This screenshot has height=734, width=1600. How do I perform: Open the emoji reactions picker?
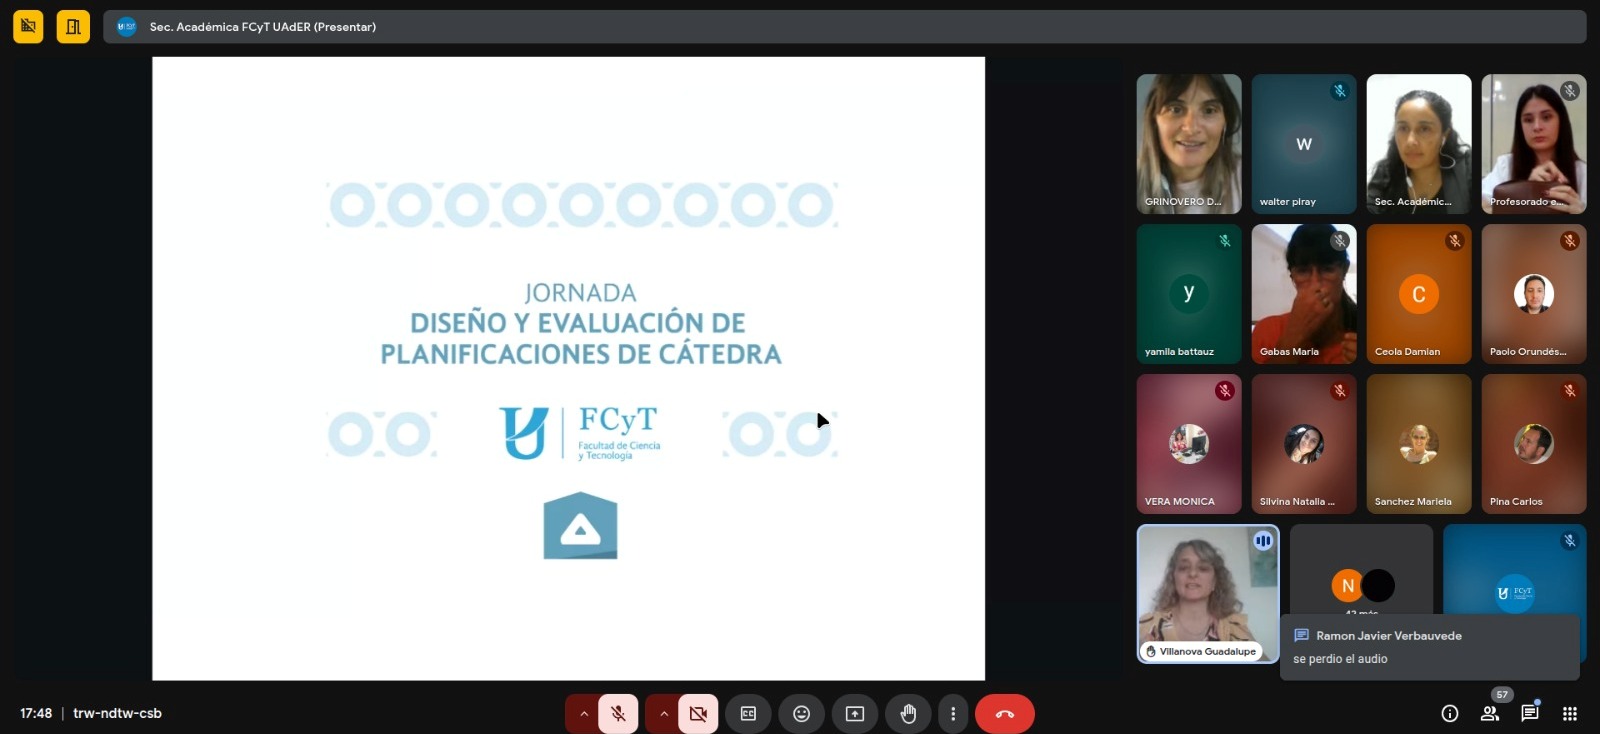click(801, 713)
